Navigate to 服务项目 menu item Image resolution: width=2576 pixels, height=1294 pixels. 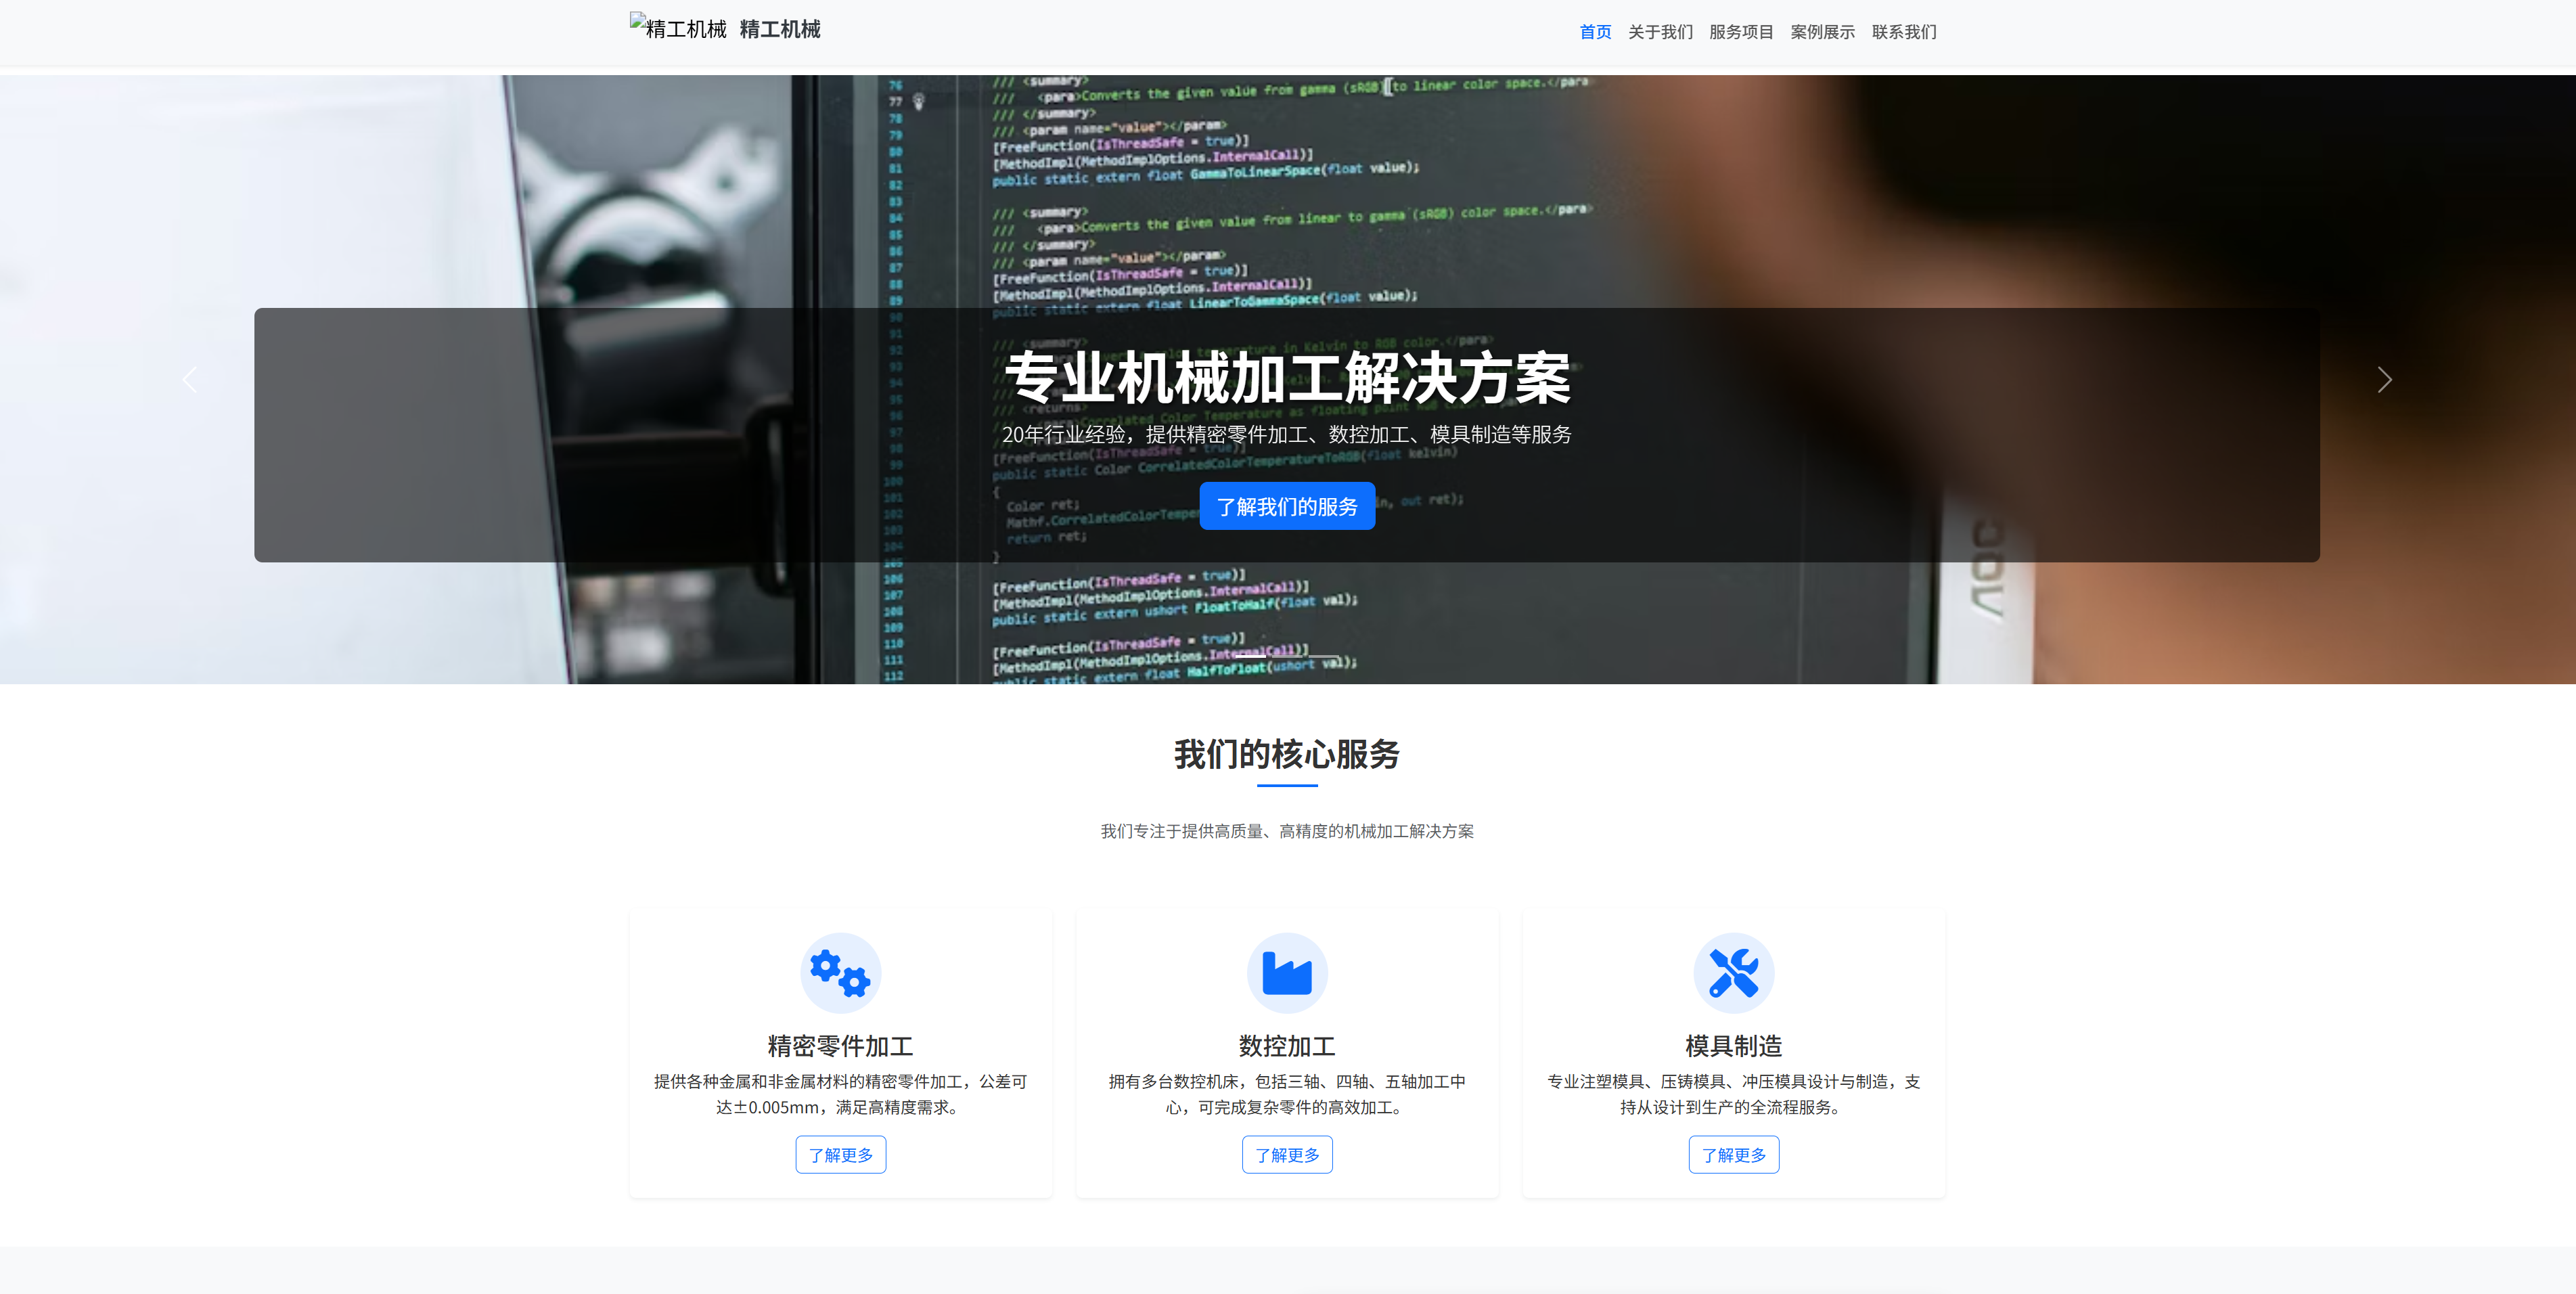coord(1741,32)
